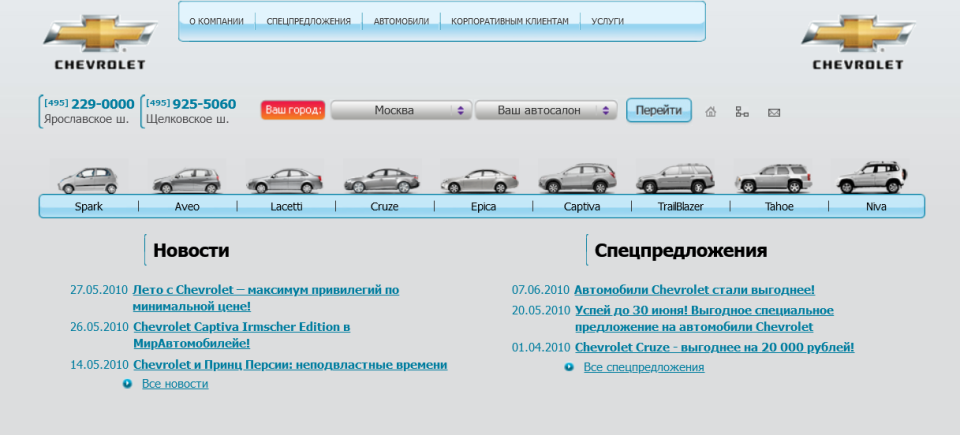Select the Epica car image
The width and height of the screenshot is (960, 435).
point(479,181)
